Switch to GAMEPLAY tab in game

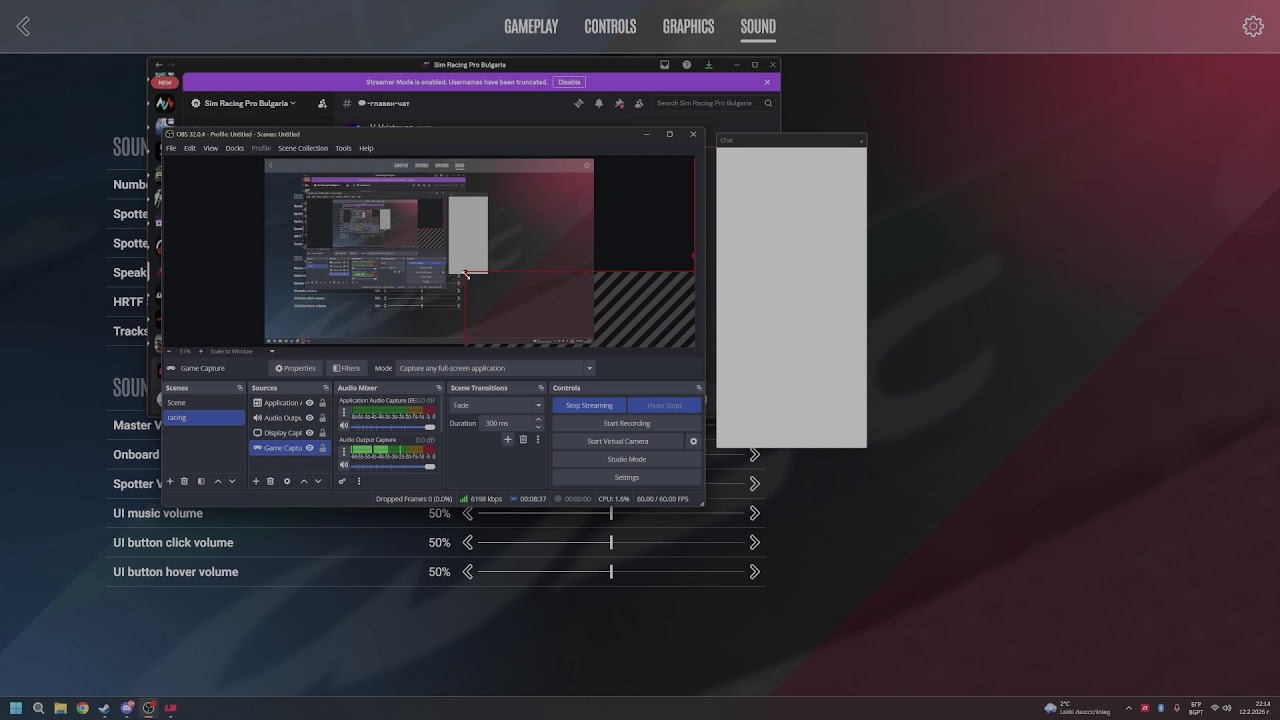pyautogui.click(x=531, y=27)
